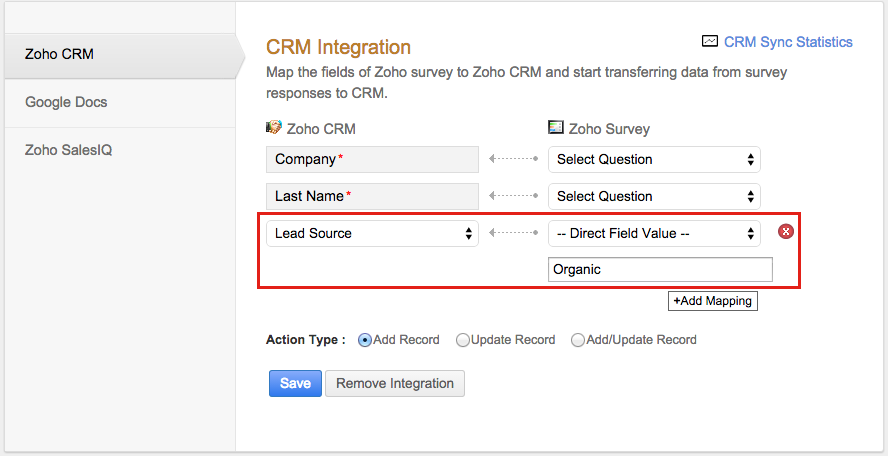888x456 pixels.
Task: Click the Organic direct value text field
Action: [660, 269]
